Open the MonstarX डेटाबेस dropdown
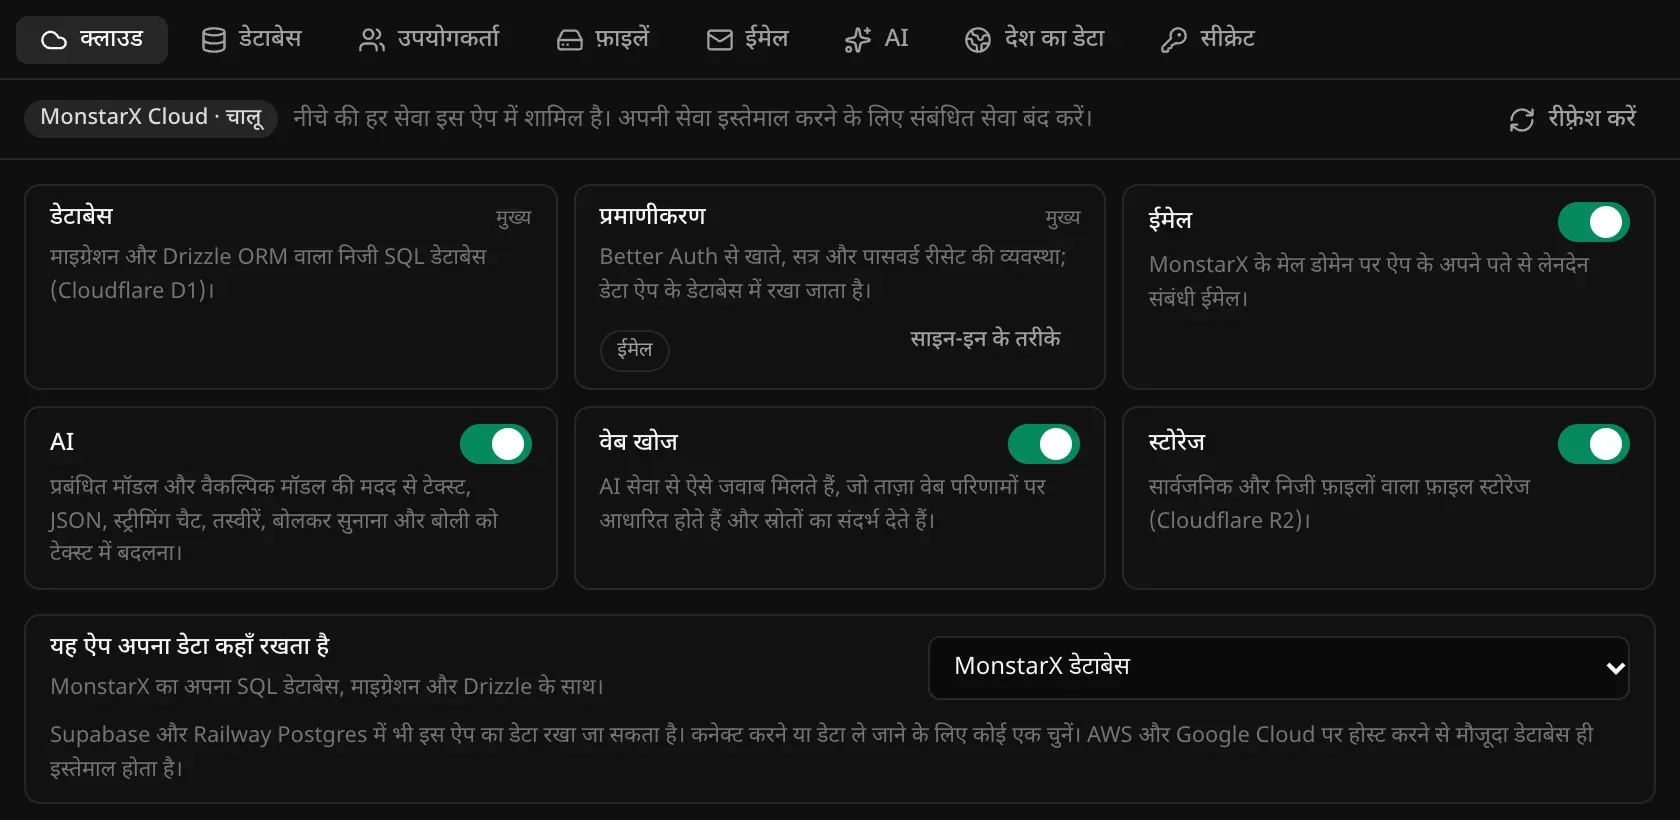 [x=1279, y=667]
